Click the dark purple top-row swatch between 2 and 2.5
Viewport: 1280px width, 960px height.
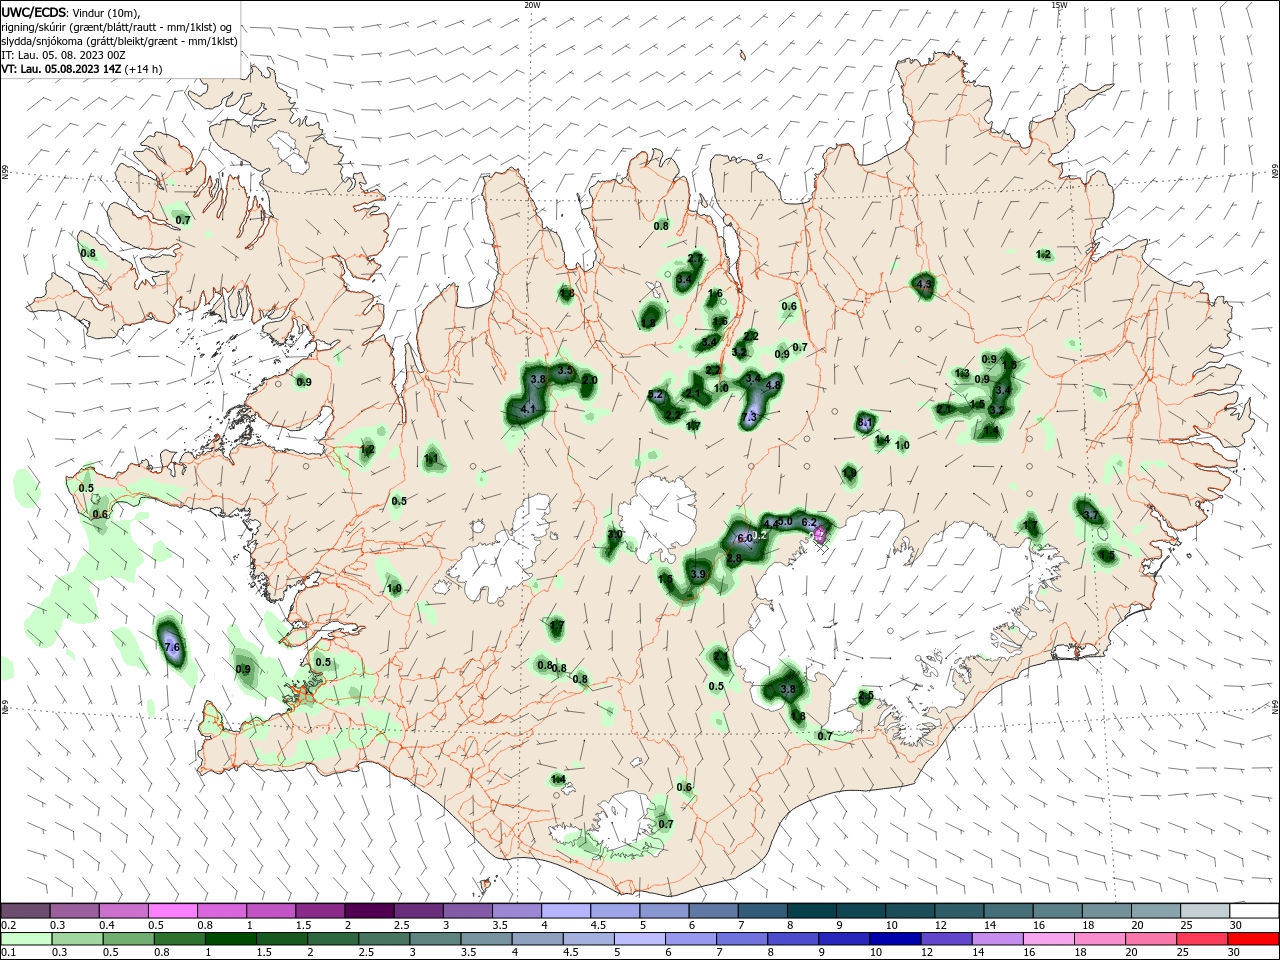click(370, 911)
